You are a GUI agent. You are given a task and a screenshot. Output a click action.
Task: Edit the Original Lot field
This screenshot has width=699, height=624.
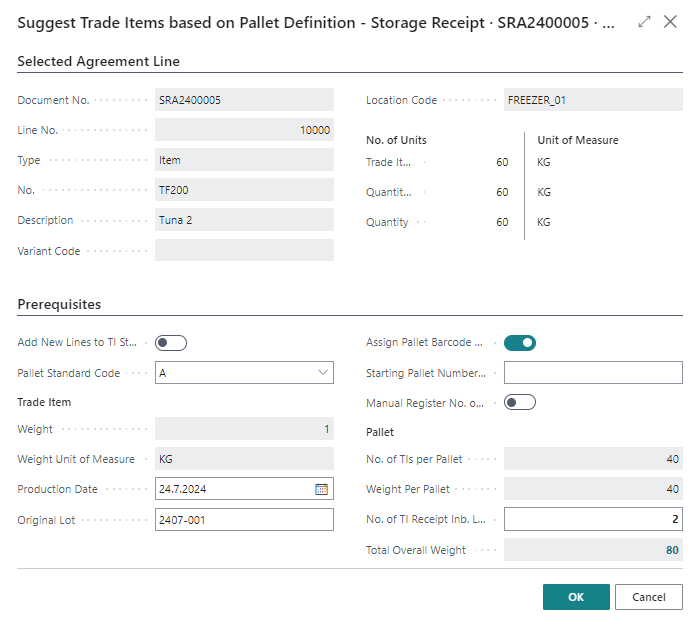244,520
